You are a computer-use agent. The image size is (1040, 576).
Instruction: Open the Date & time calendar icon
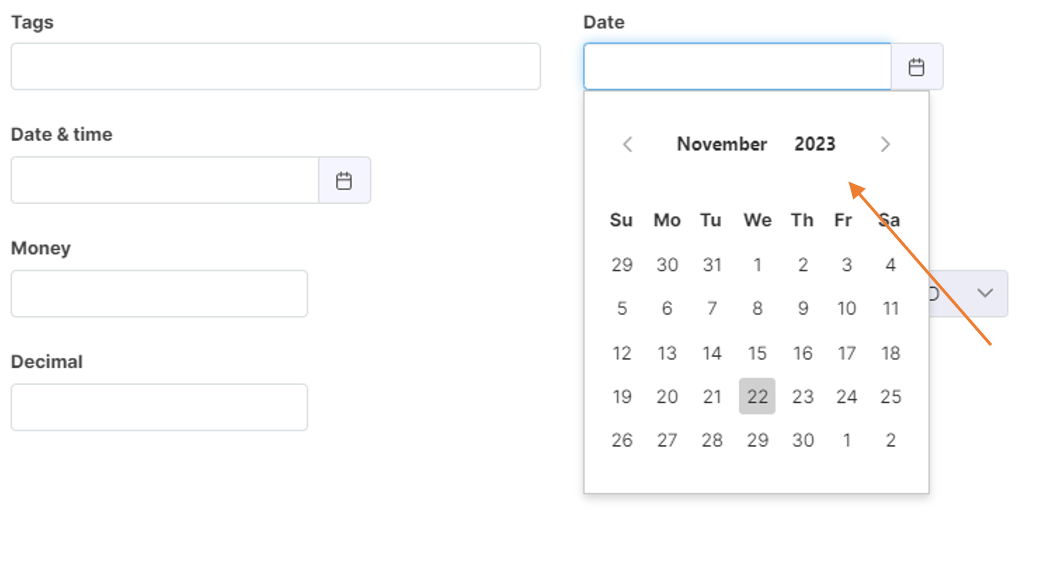(344, 180)
